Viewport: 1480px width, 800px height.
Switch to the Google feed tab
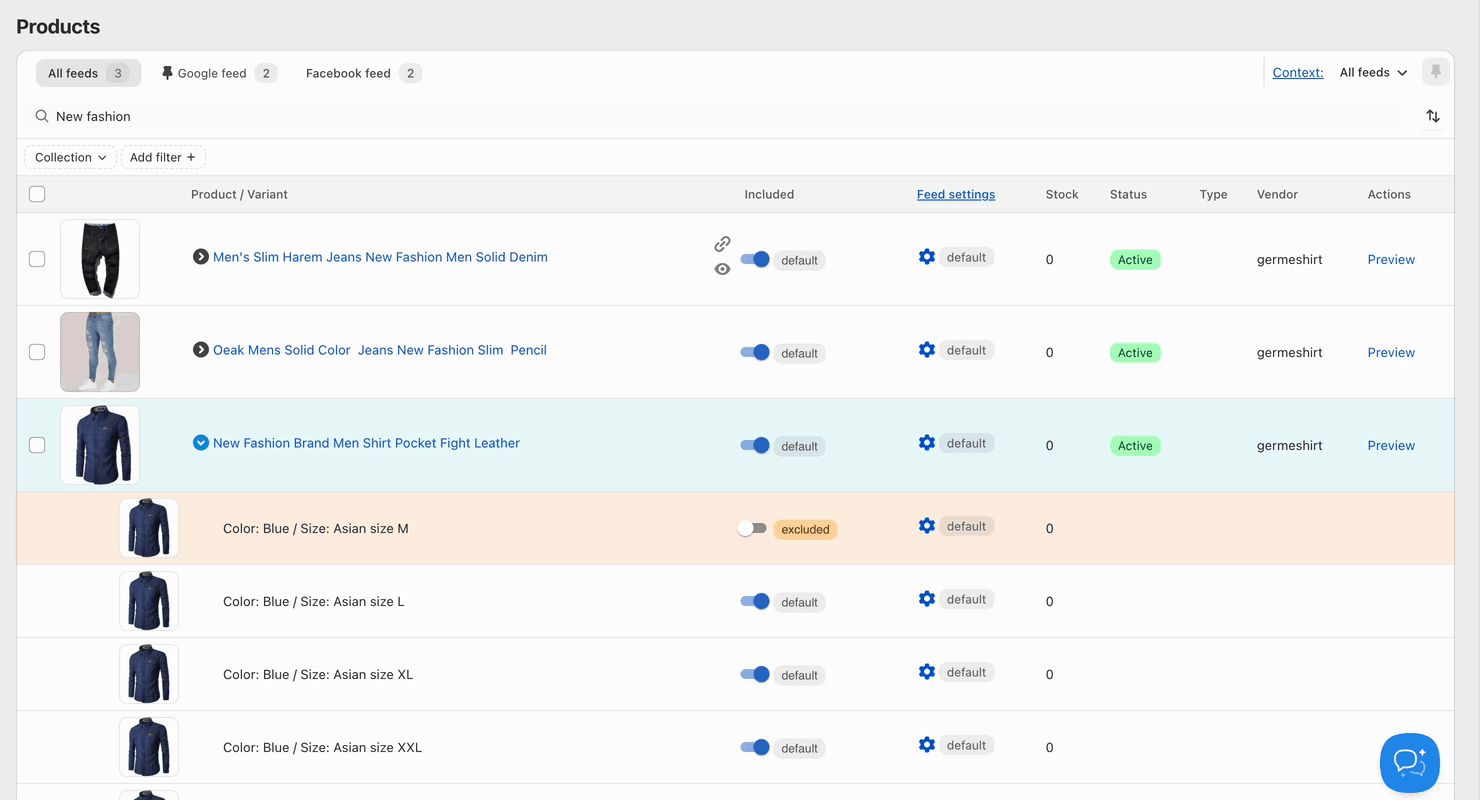click(219, 73)
